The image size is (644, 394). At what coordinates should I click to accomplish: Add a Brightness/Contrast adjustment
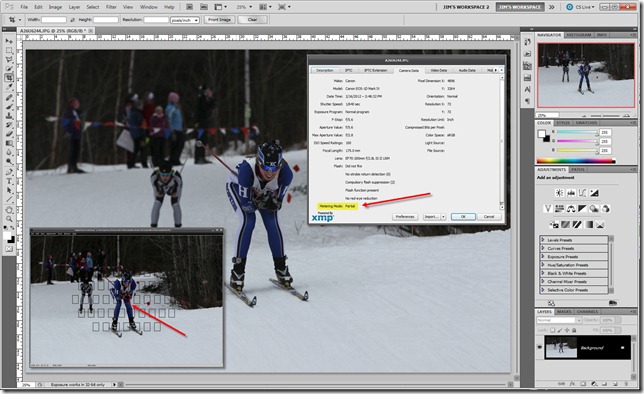coord(559,193)
